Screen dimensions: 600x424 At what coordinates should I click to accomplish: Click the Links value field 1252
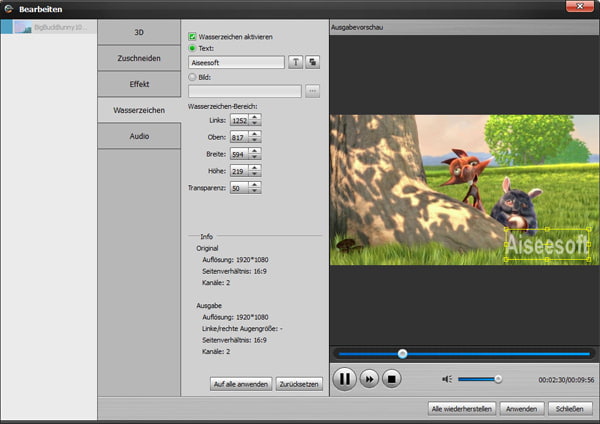240,120
